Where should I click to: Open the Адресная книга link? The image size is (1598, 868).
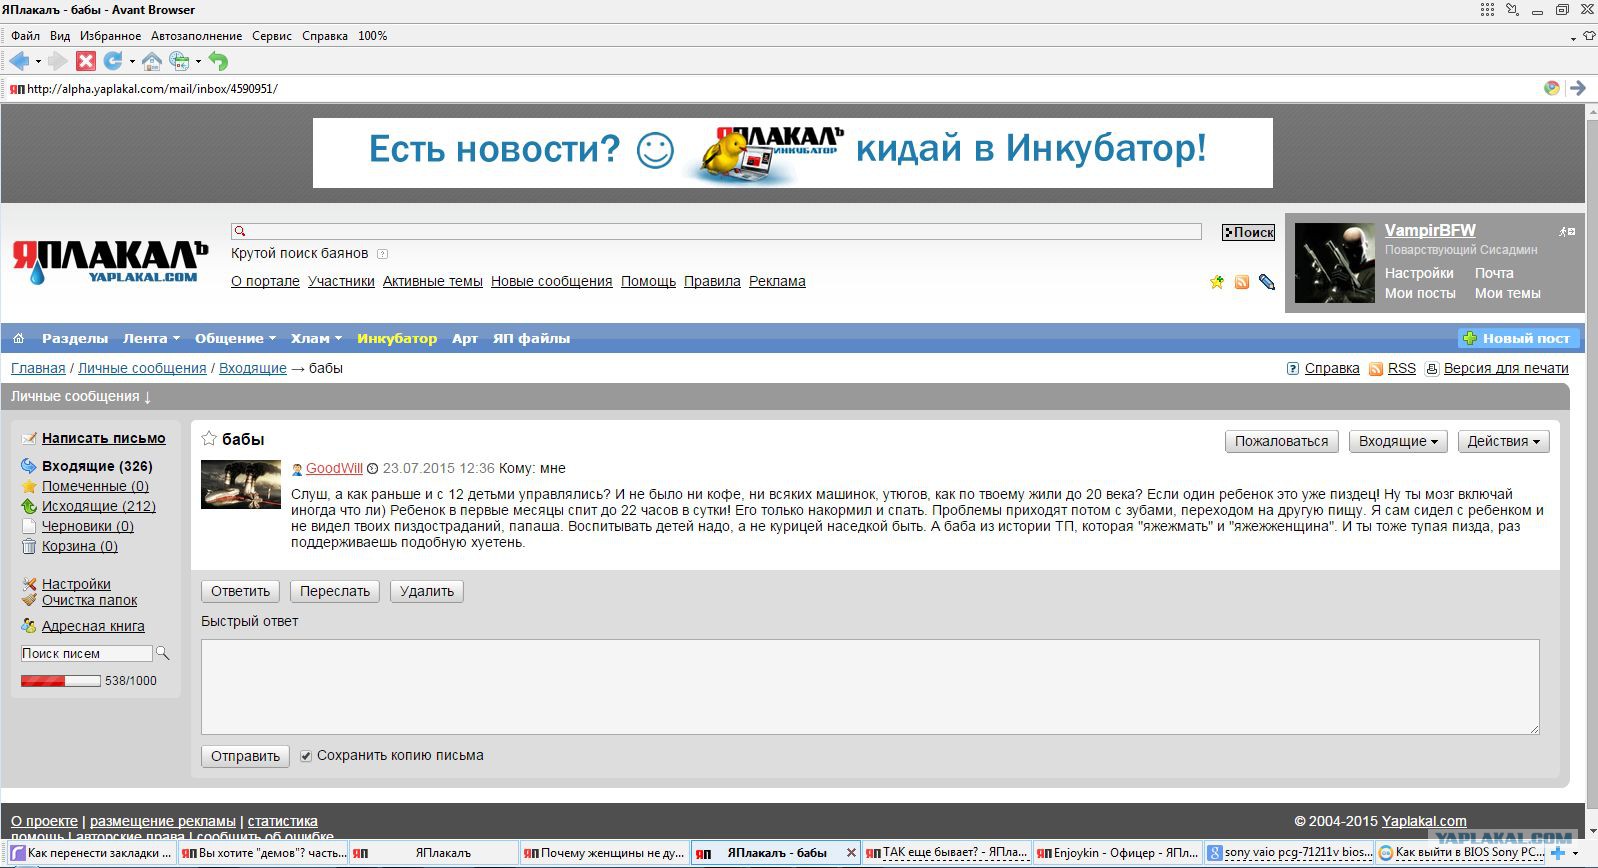tap(93, 626)
